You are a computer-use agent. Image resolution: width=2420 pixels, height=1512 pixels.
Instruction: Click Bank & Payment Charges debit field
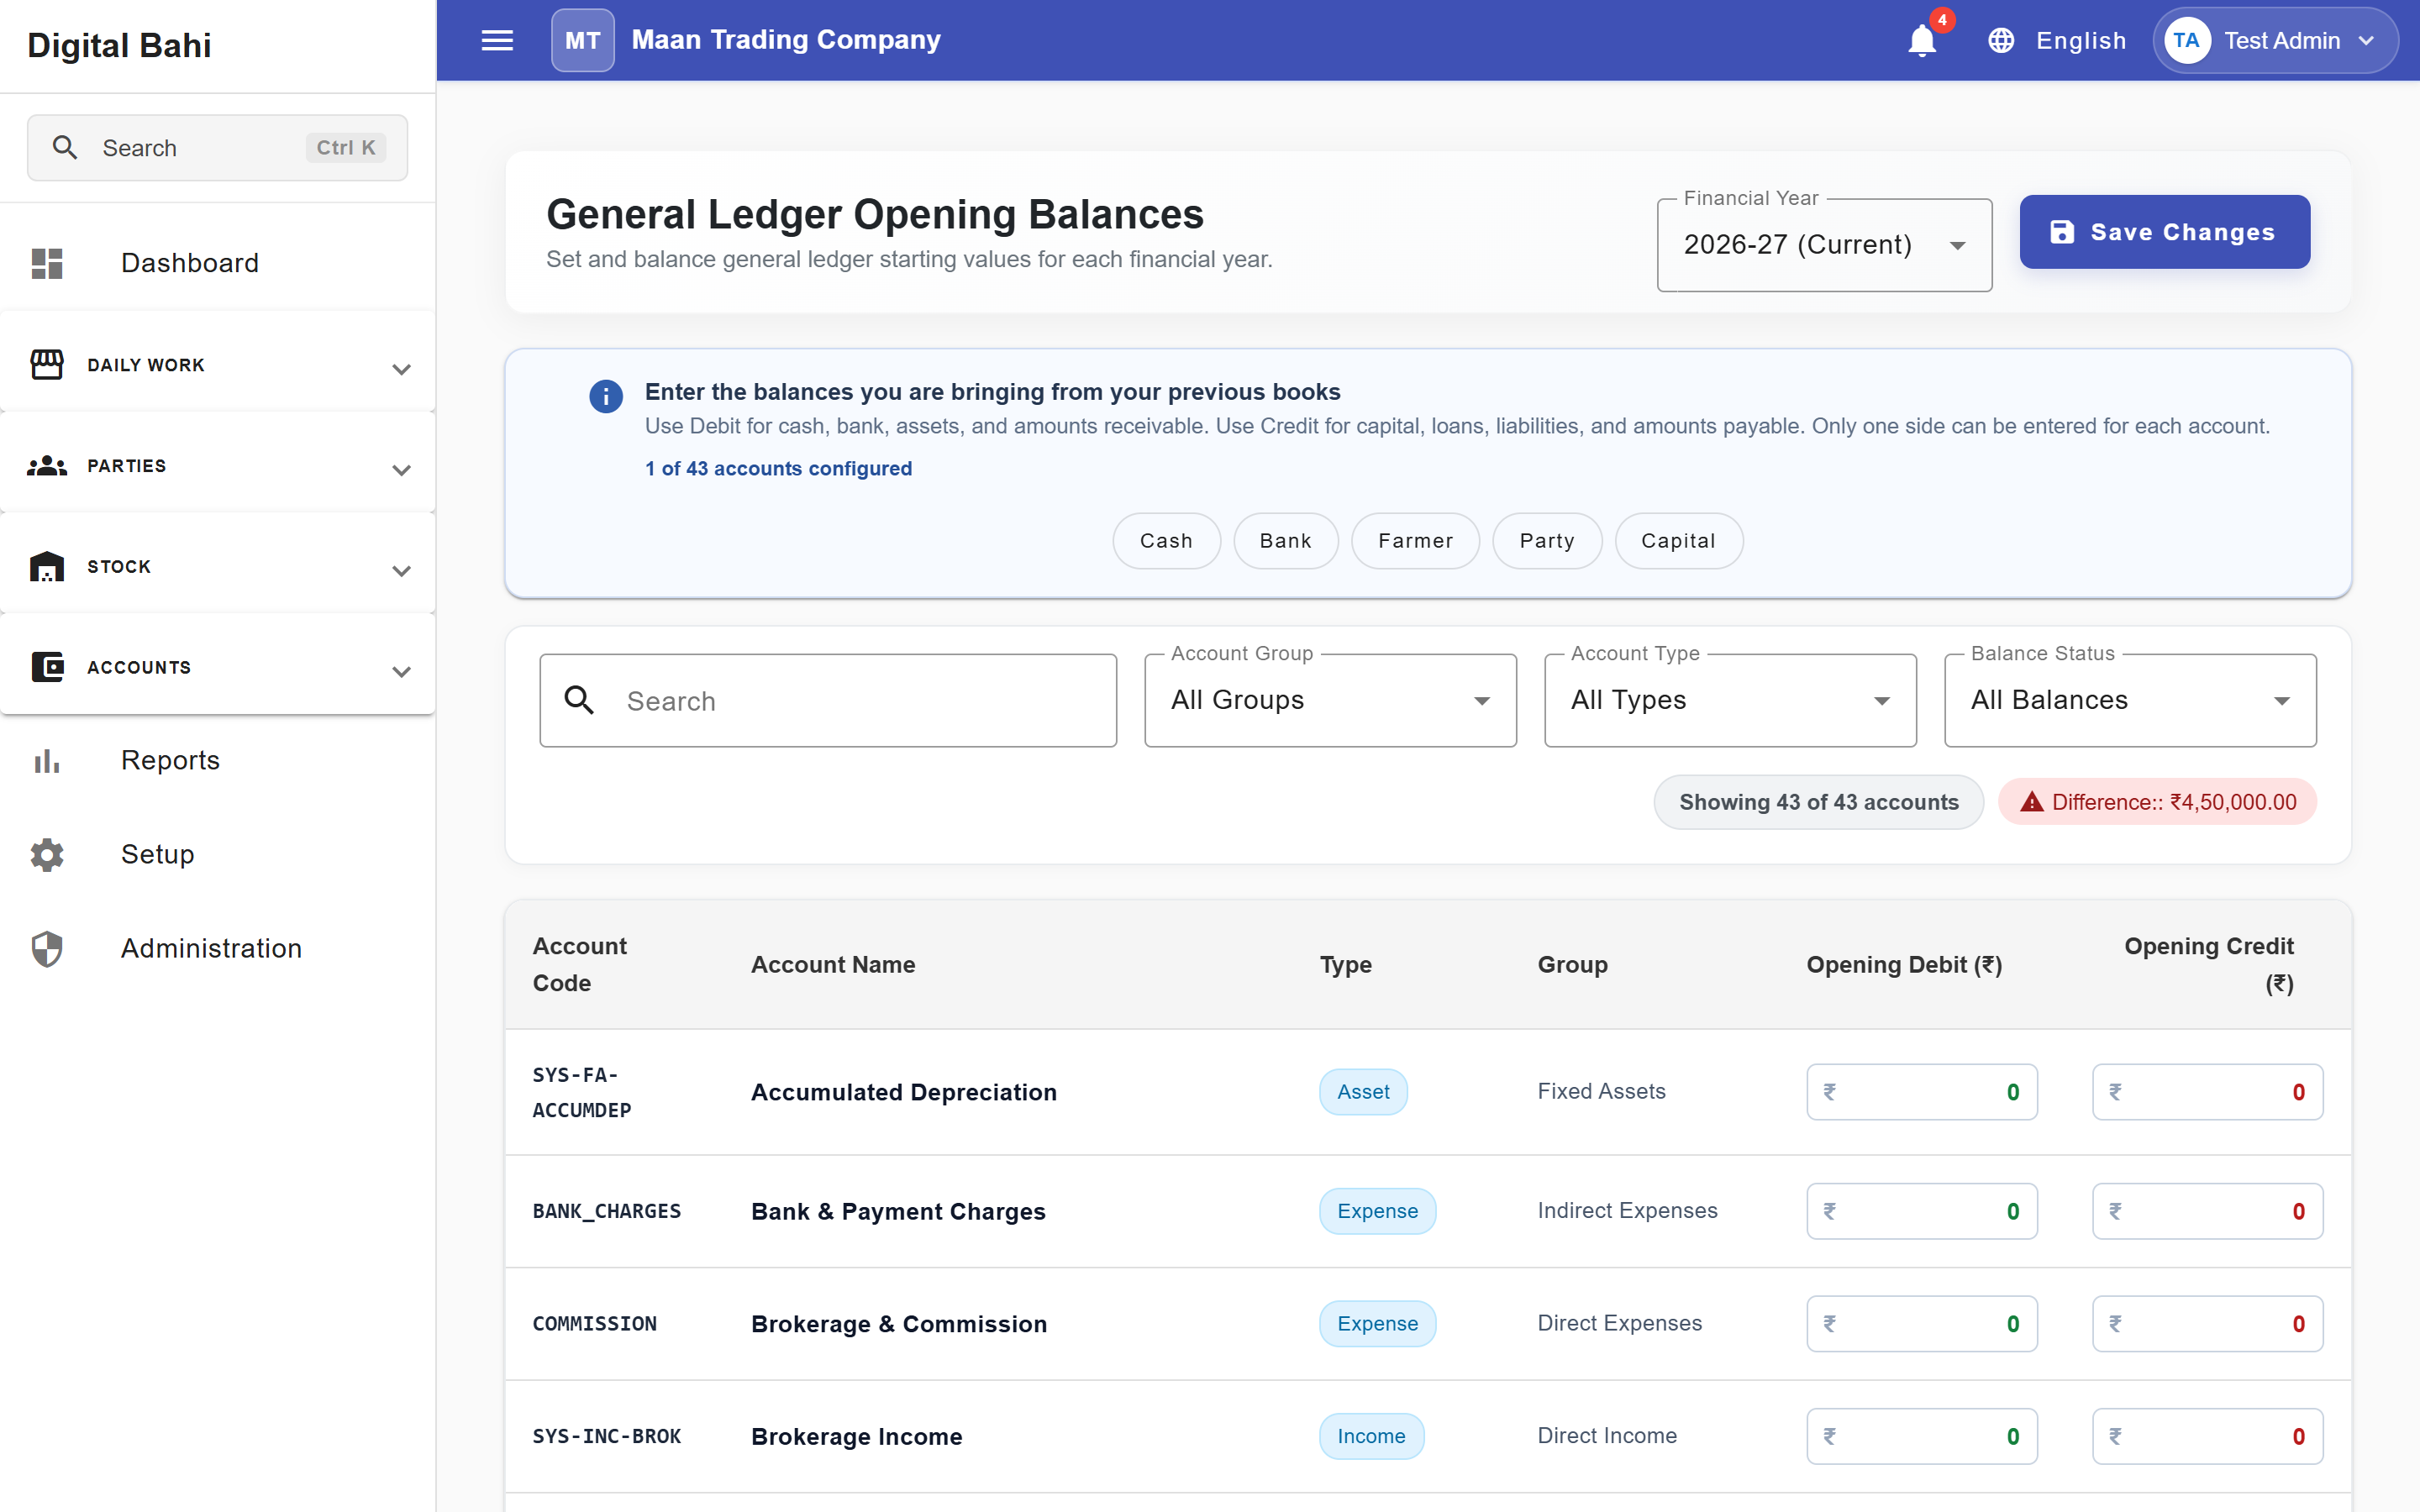click(x=1921, y=1211)
